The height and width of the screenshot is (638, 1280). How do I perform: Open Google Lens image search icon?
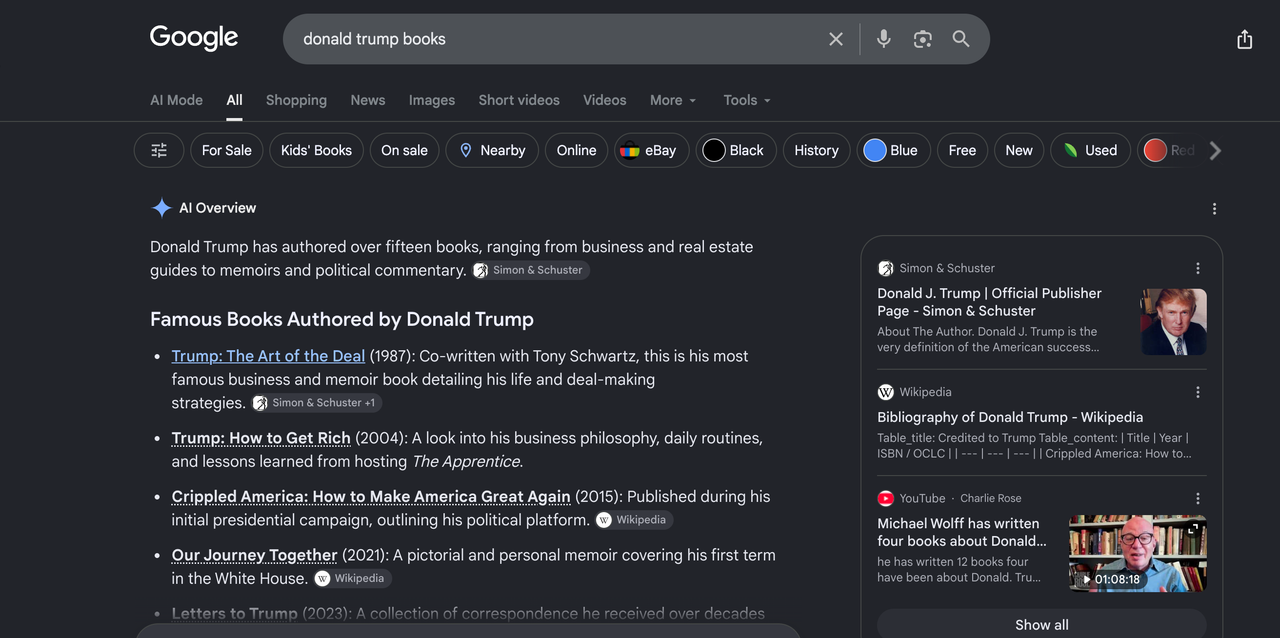pos(922,39)
